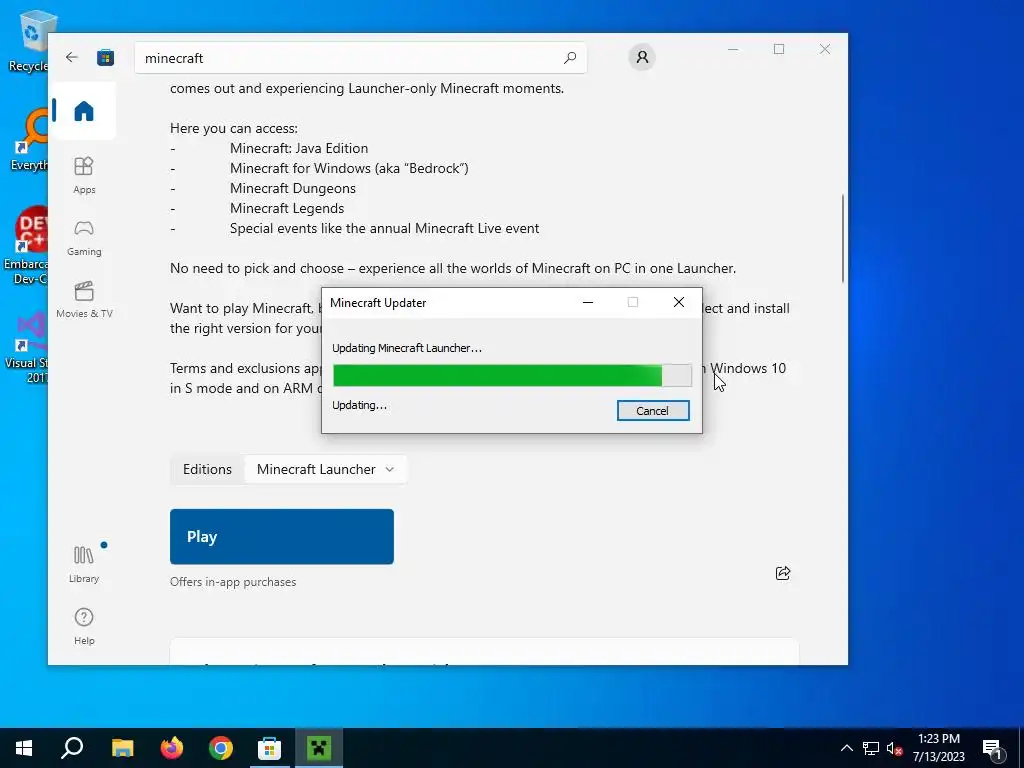
Task: Click the Microsoft Store logo icon
Action: pos(105,57)
